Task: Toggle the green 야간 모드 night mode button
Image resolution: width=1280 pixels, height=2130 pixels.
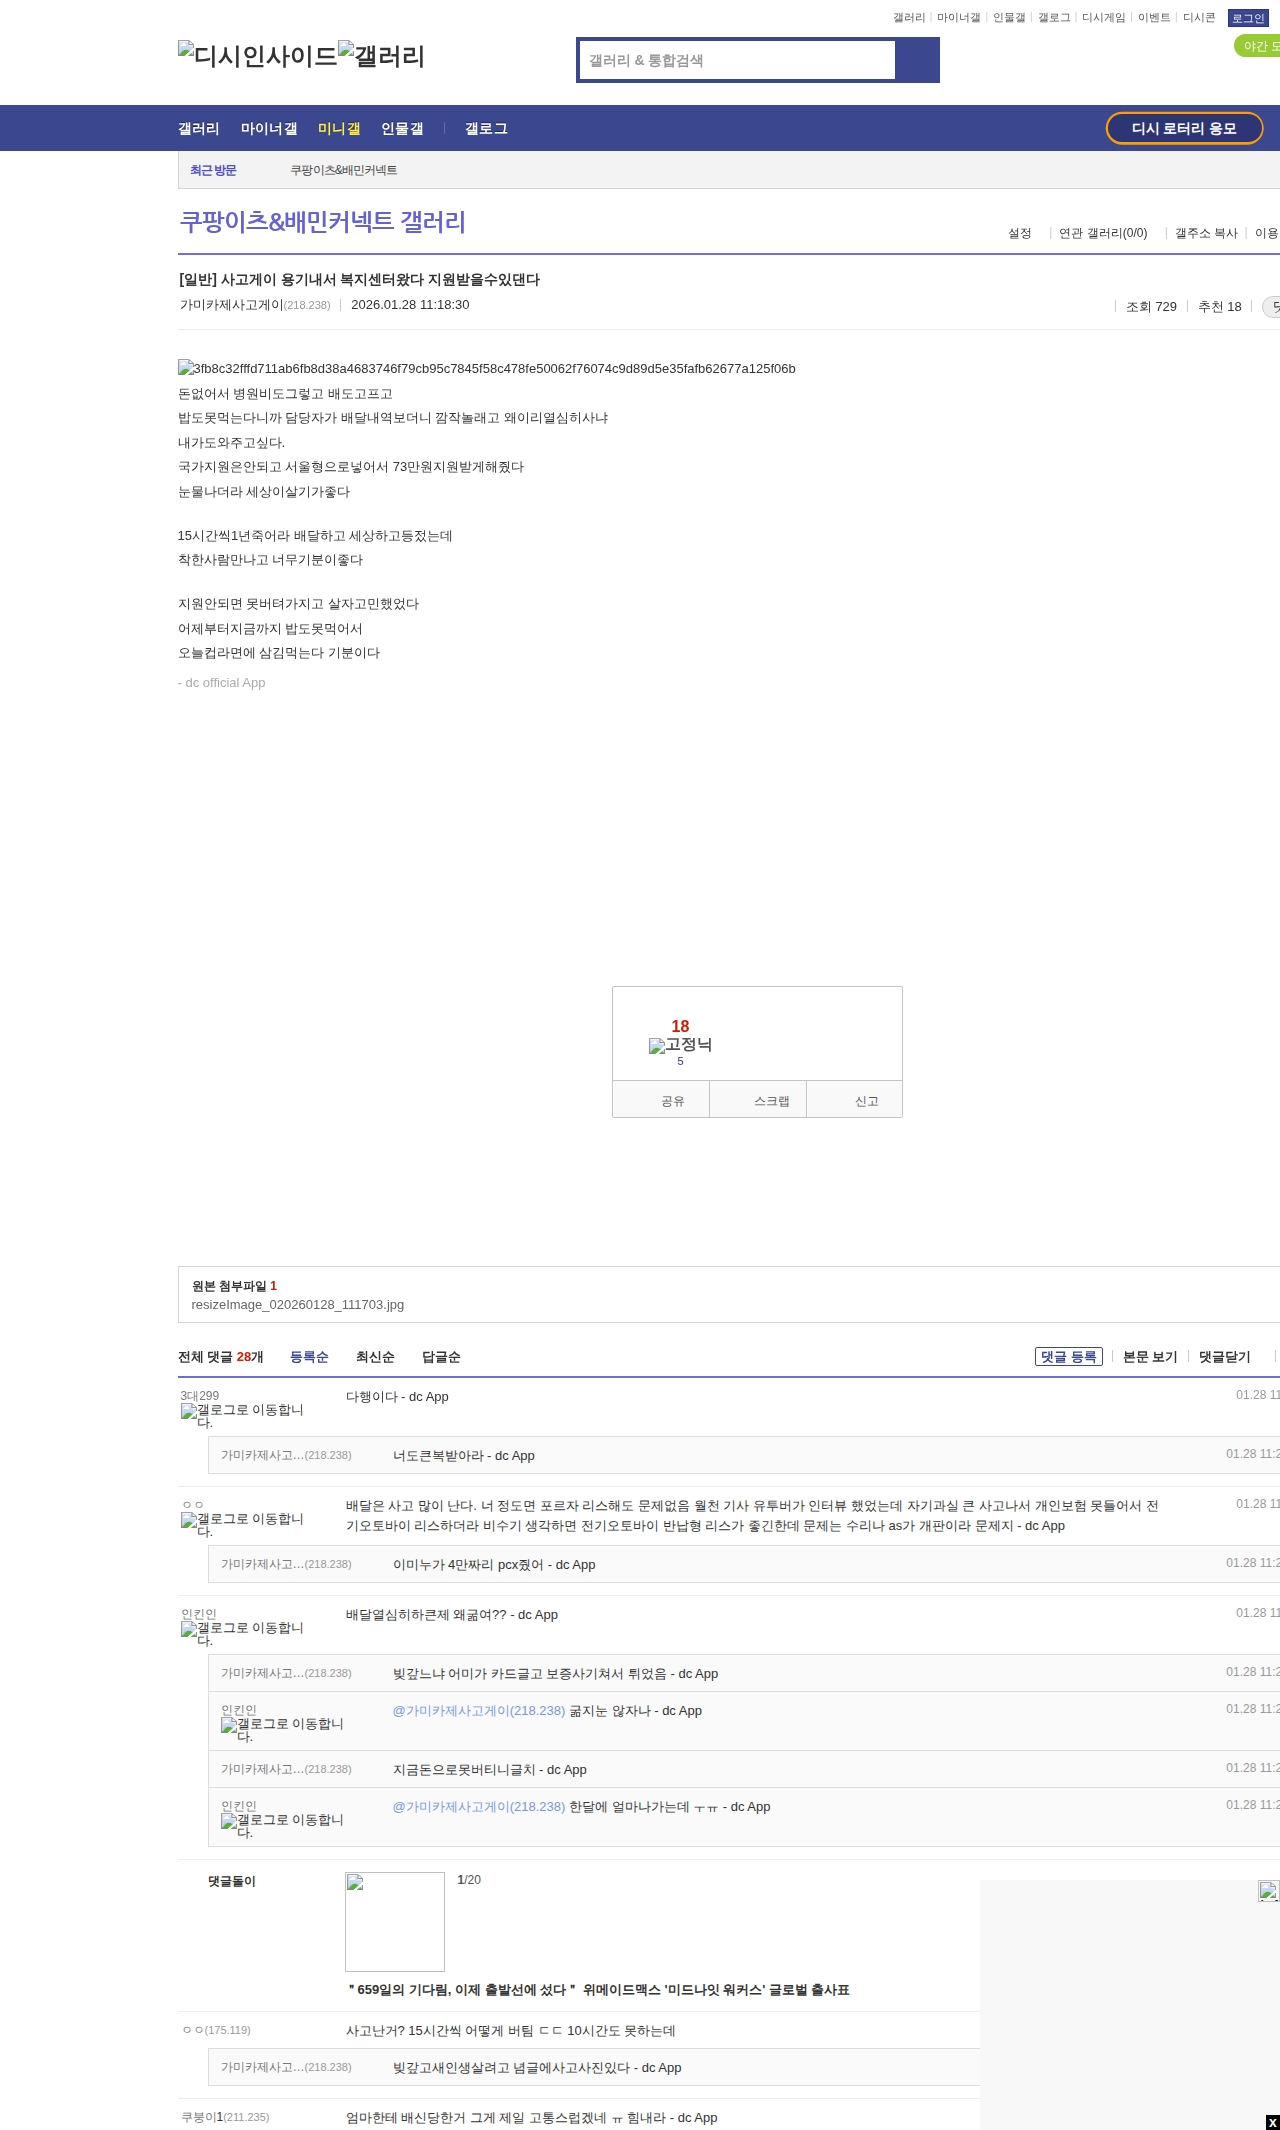Action: click(x=1258, y=46)
